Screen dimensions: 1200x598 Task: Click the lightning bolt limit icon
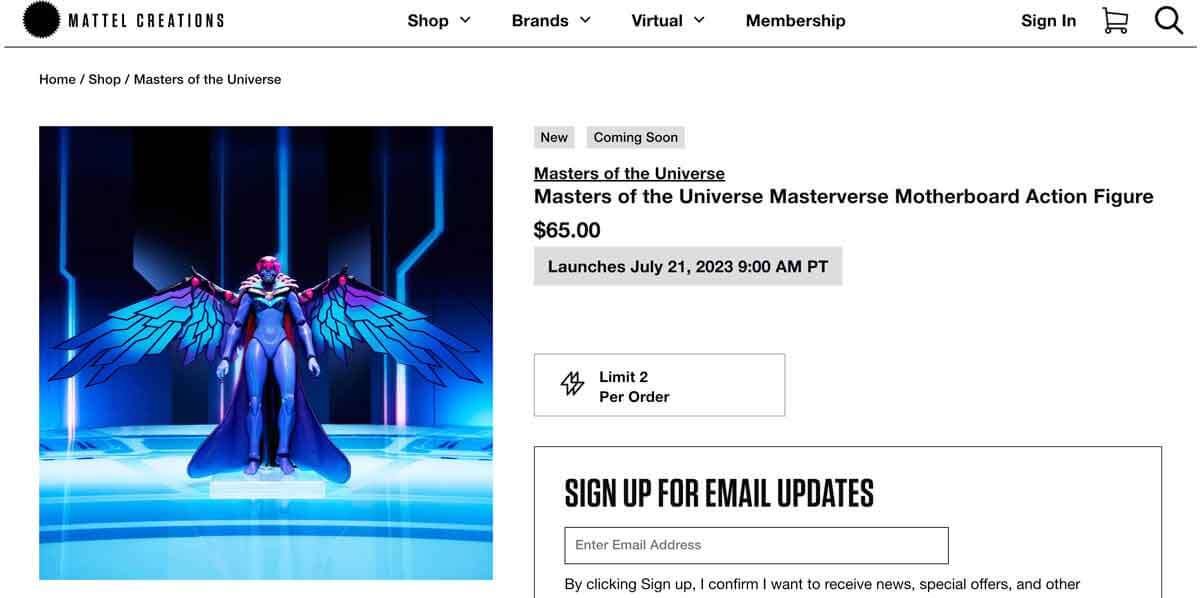point(571,383)
